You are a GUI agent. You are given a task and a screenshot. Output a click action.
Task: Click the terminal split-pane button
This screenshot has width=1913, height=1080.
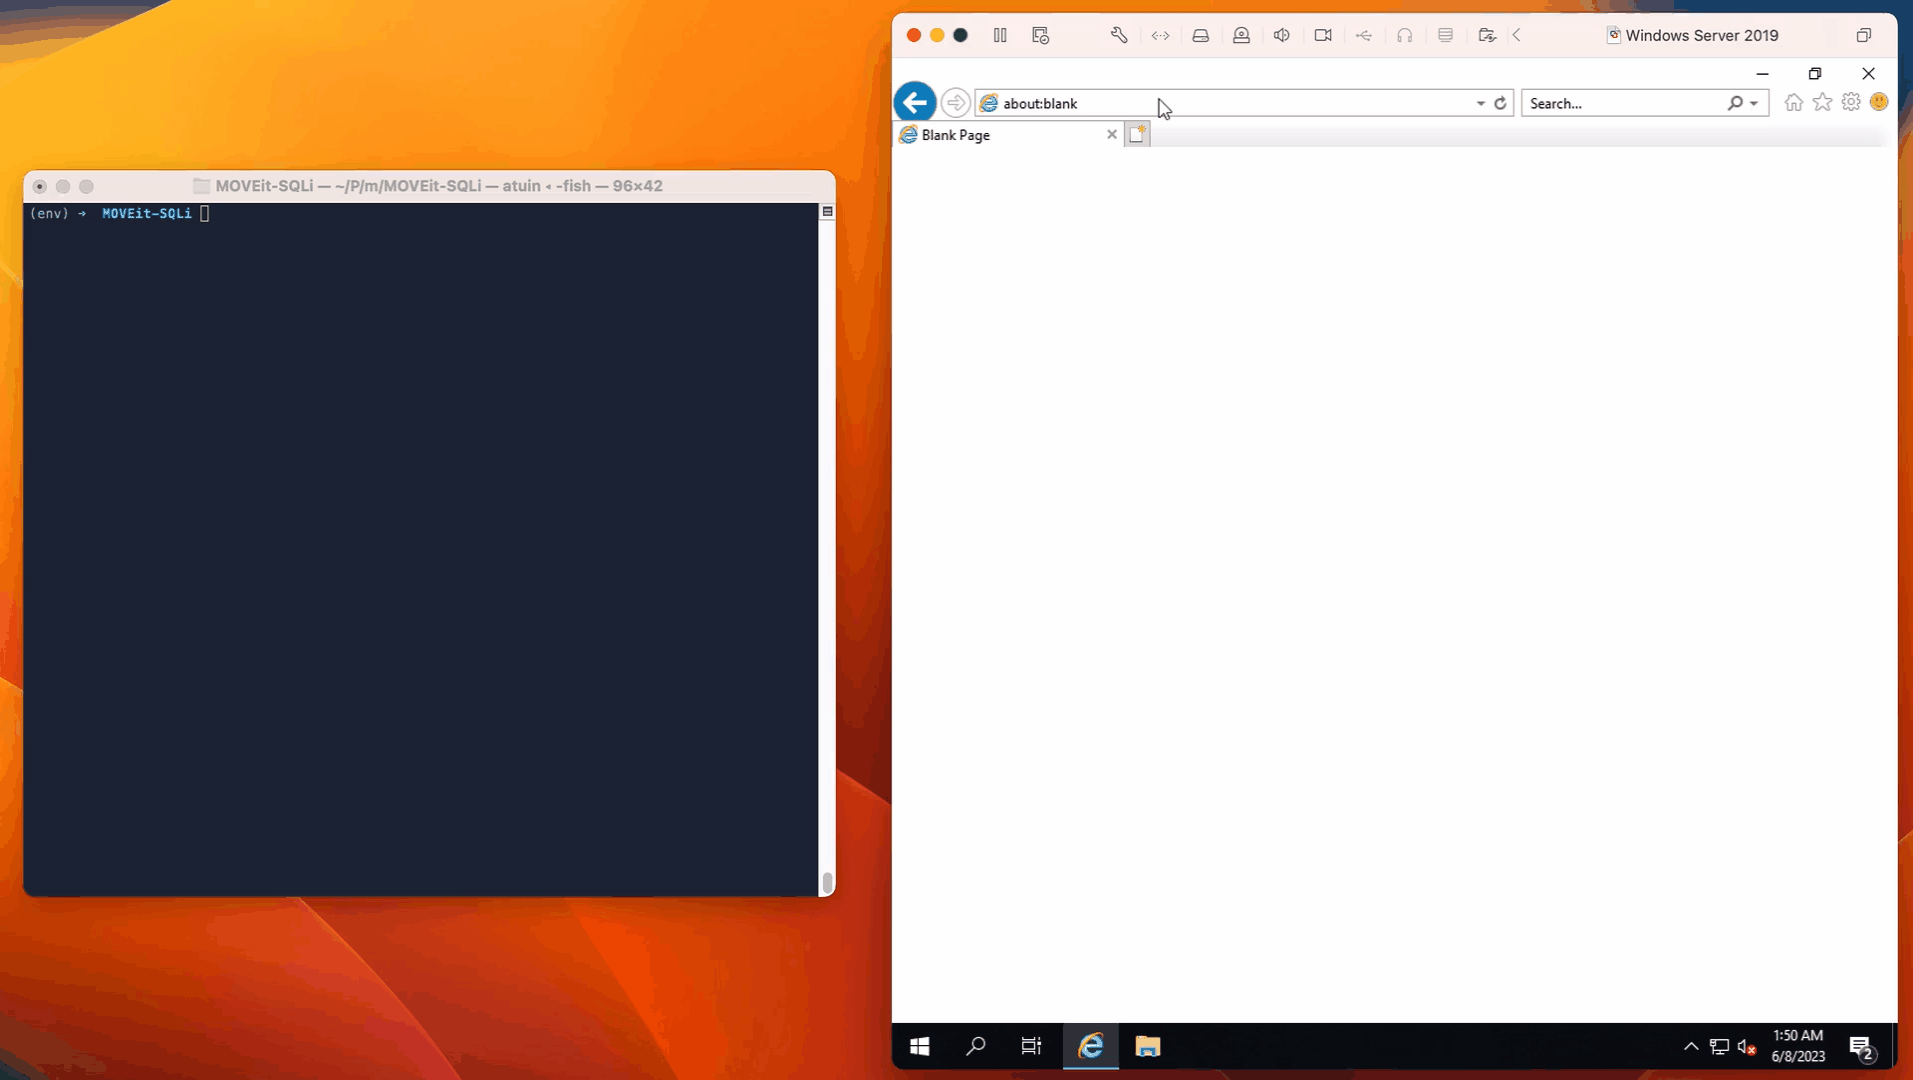point(827,212)
